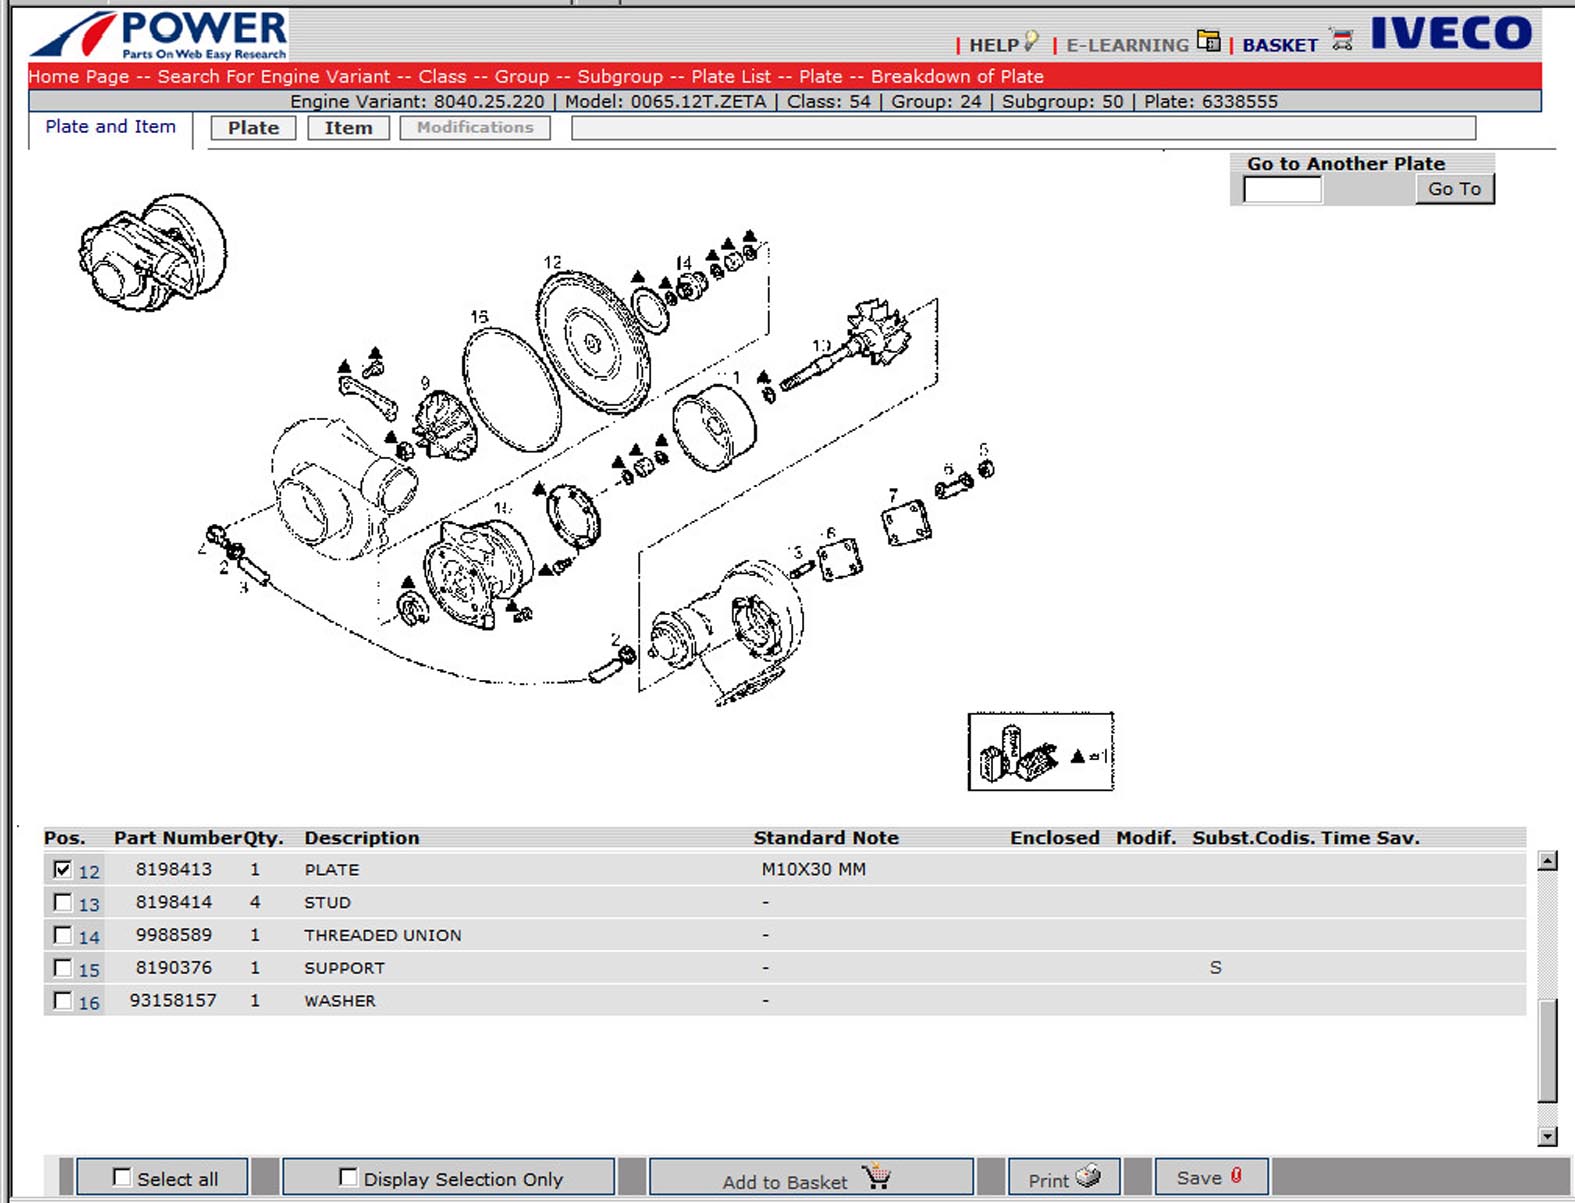Open the E-Learning icon

click(1208, 42)
